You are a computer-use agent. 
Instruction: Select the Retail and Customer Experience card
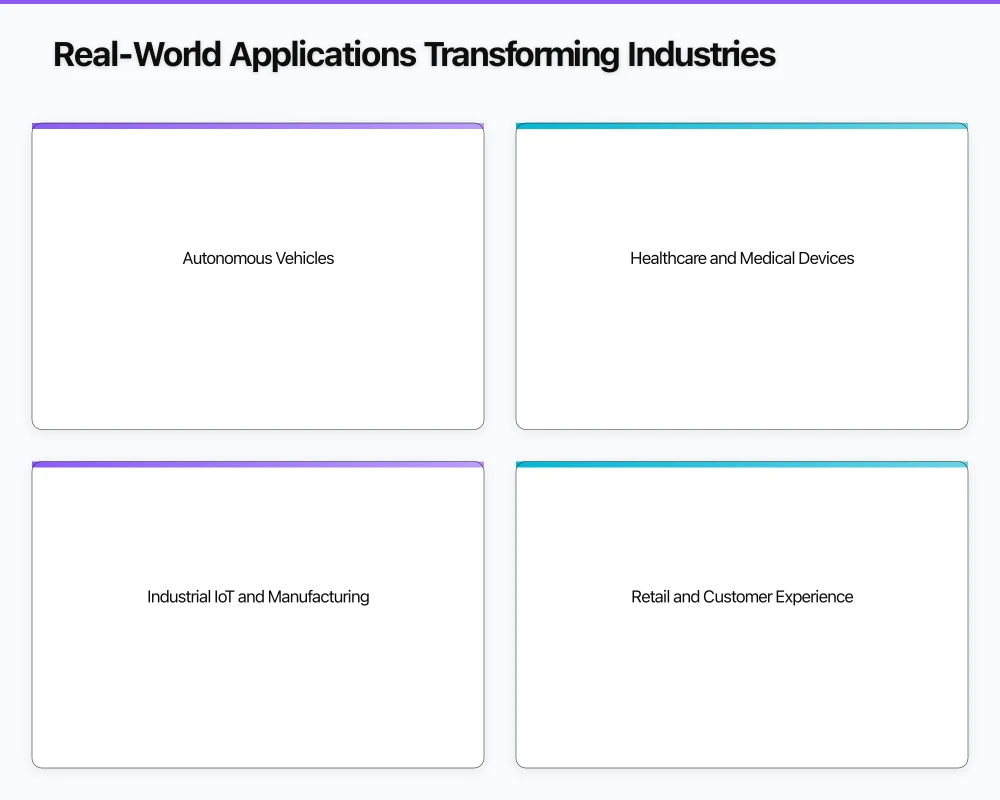[x=741, y=615]
